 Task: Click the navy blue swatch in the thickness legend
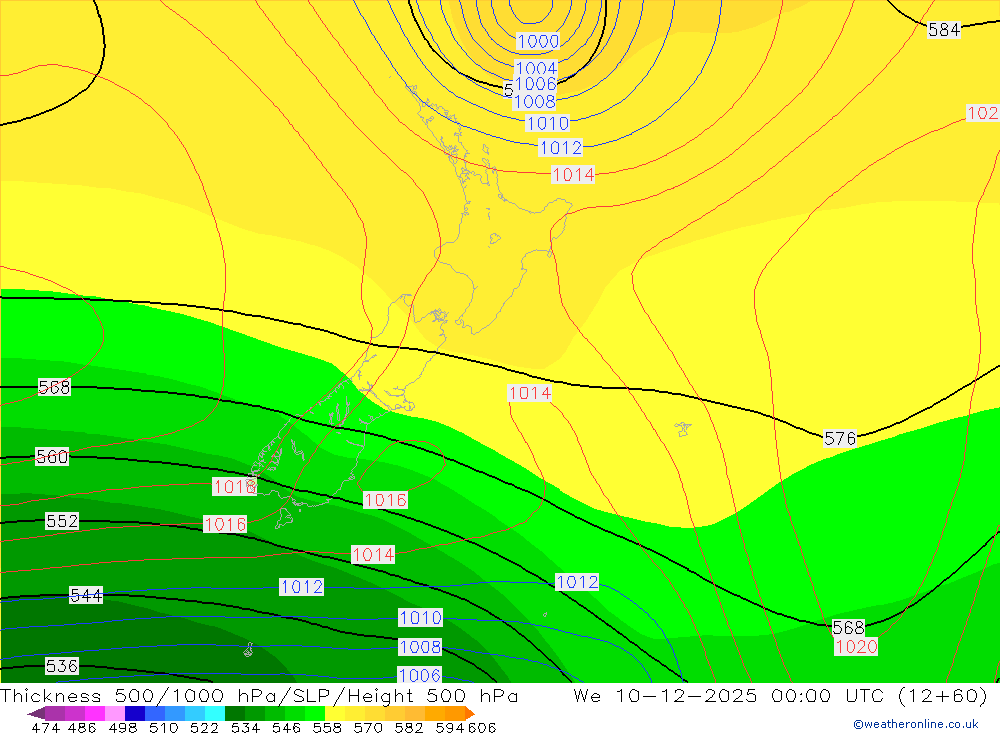click(x=135, y=713)
